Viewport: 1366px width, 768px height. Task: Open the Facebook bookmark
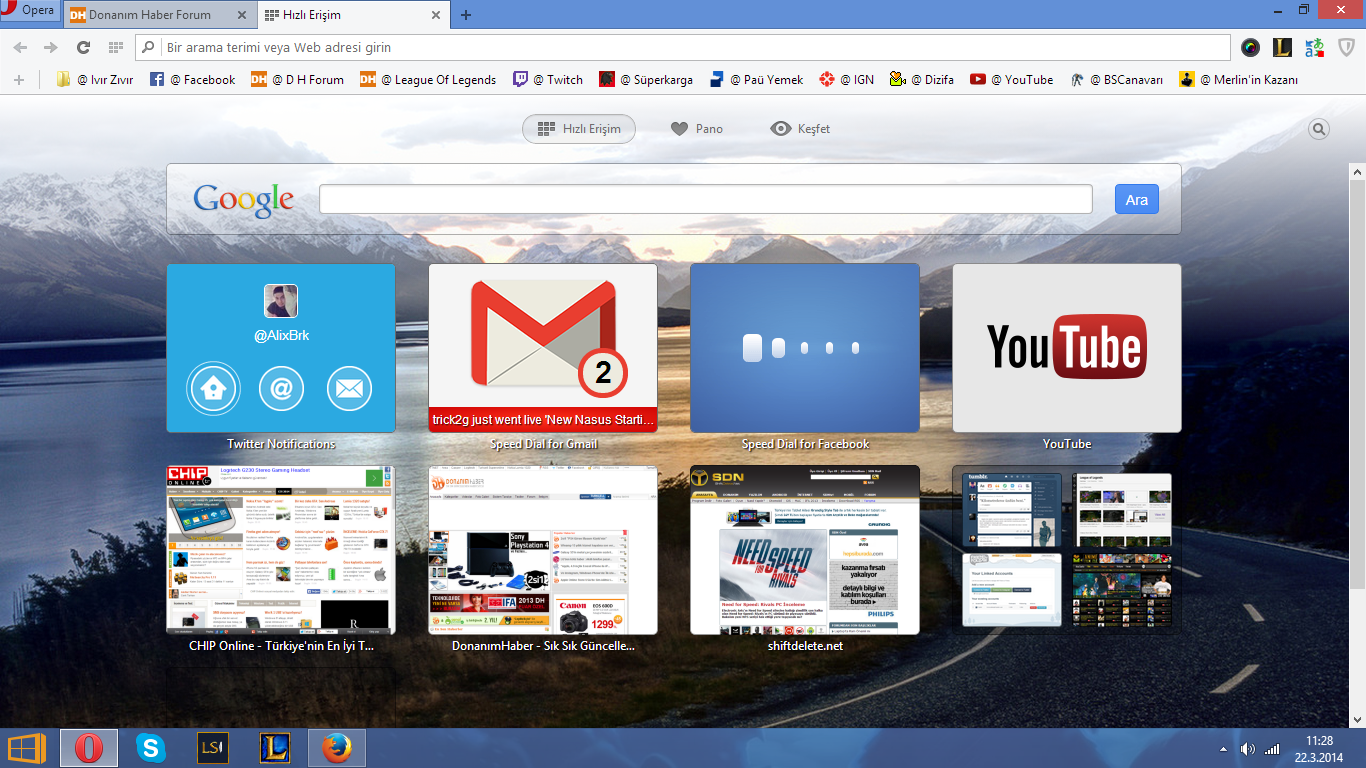(192, 79)
